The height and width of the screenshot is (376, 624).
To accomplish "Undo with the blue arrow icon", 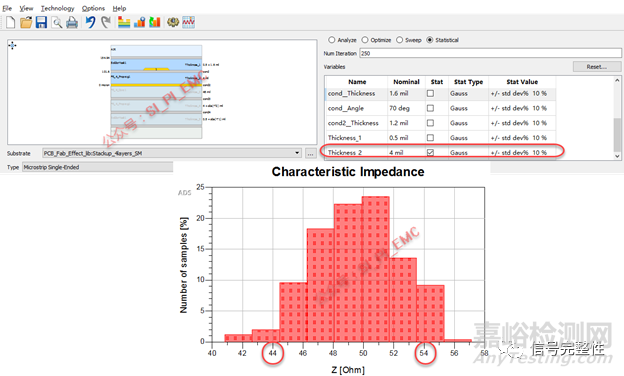I will (x=91, y=22).
